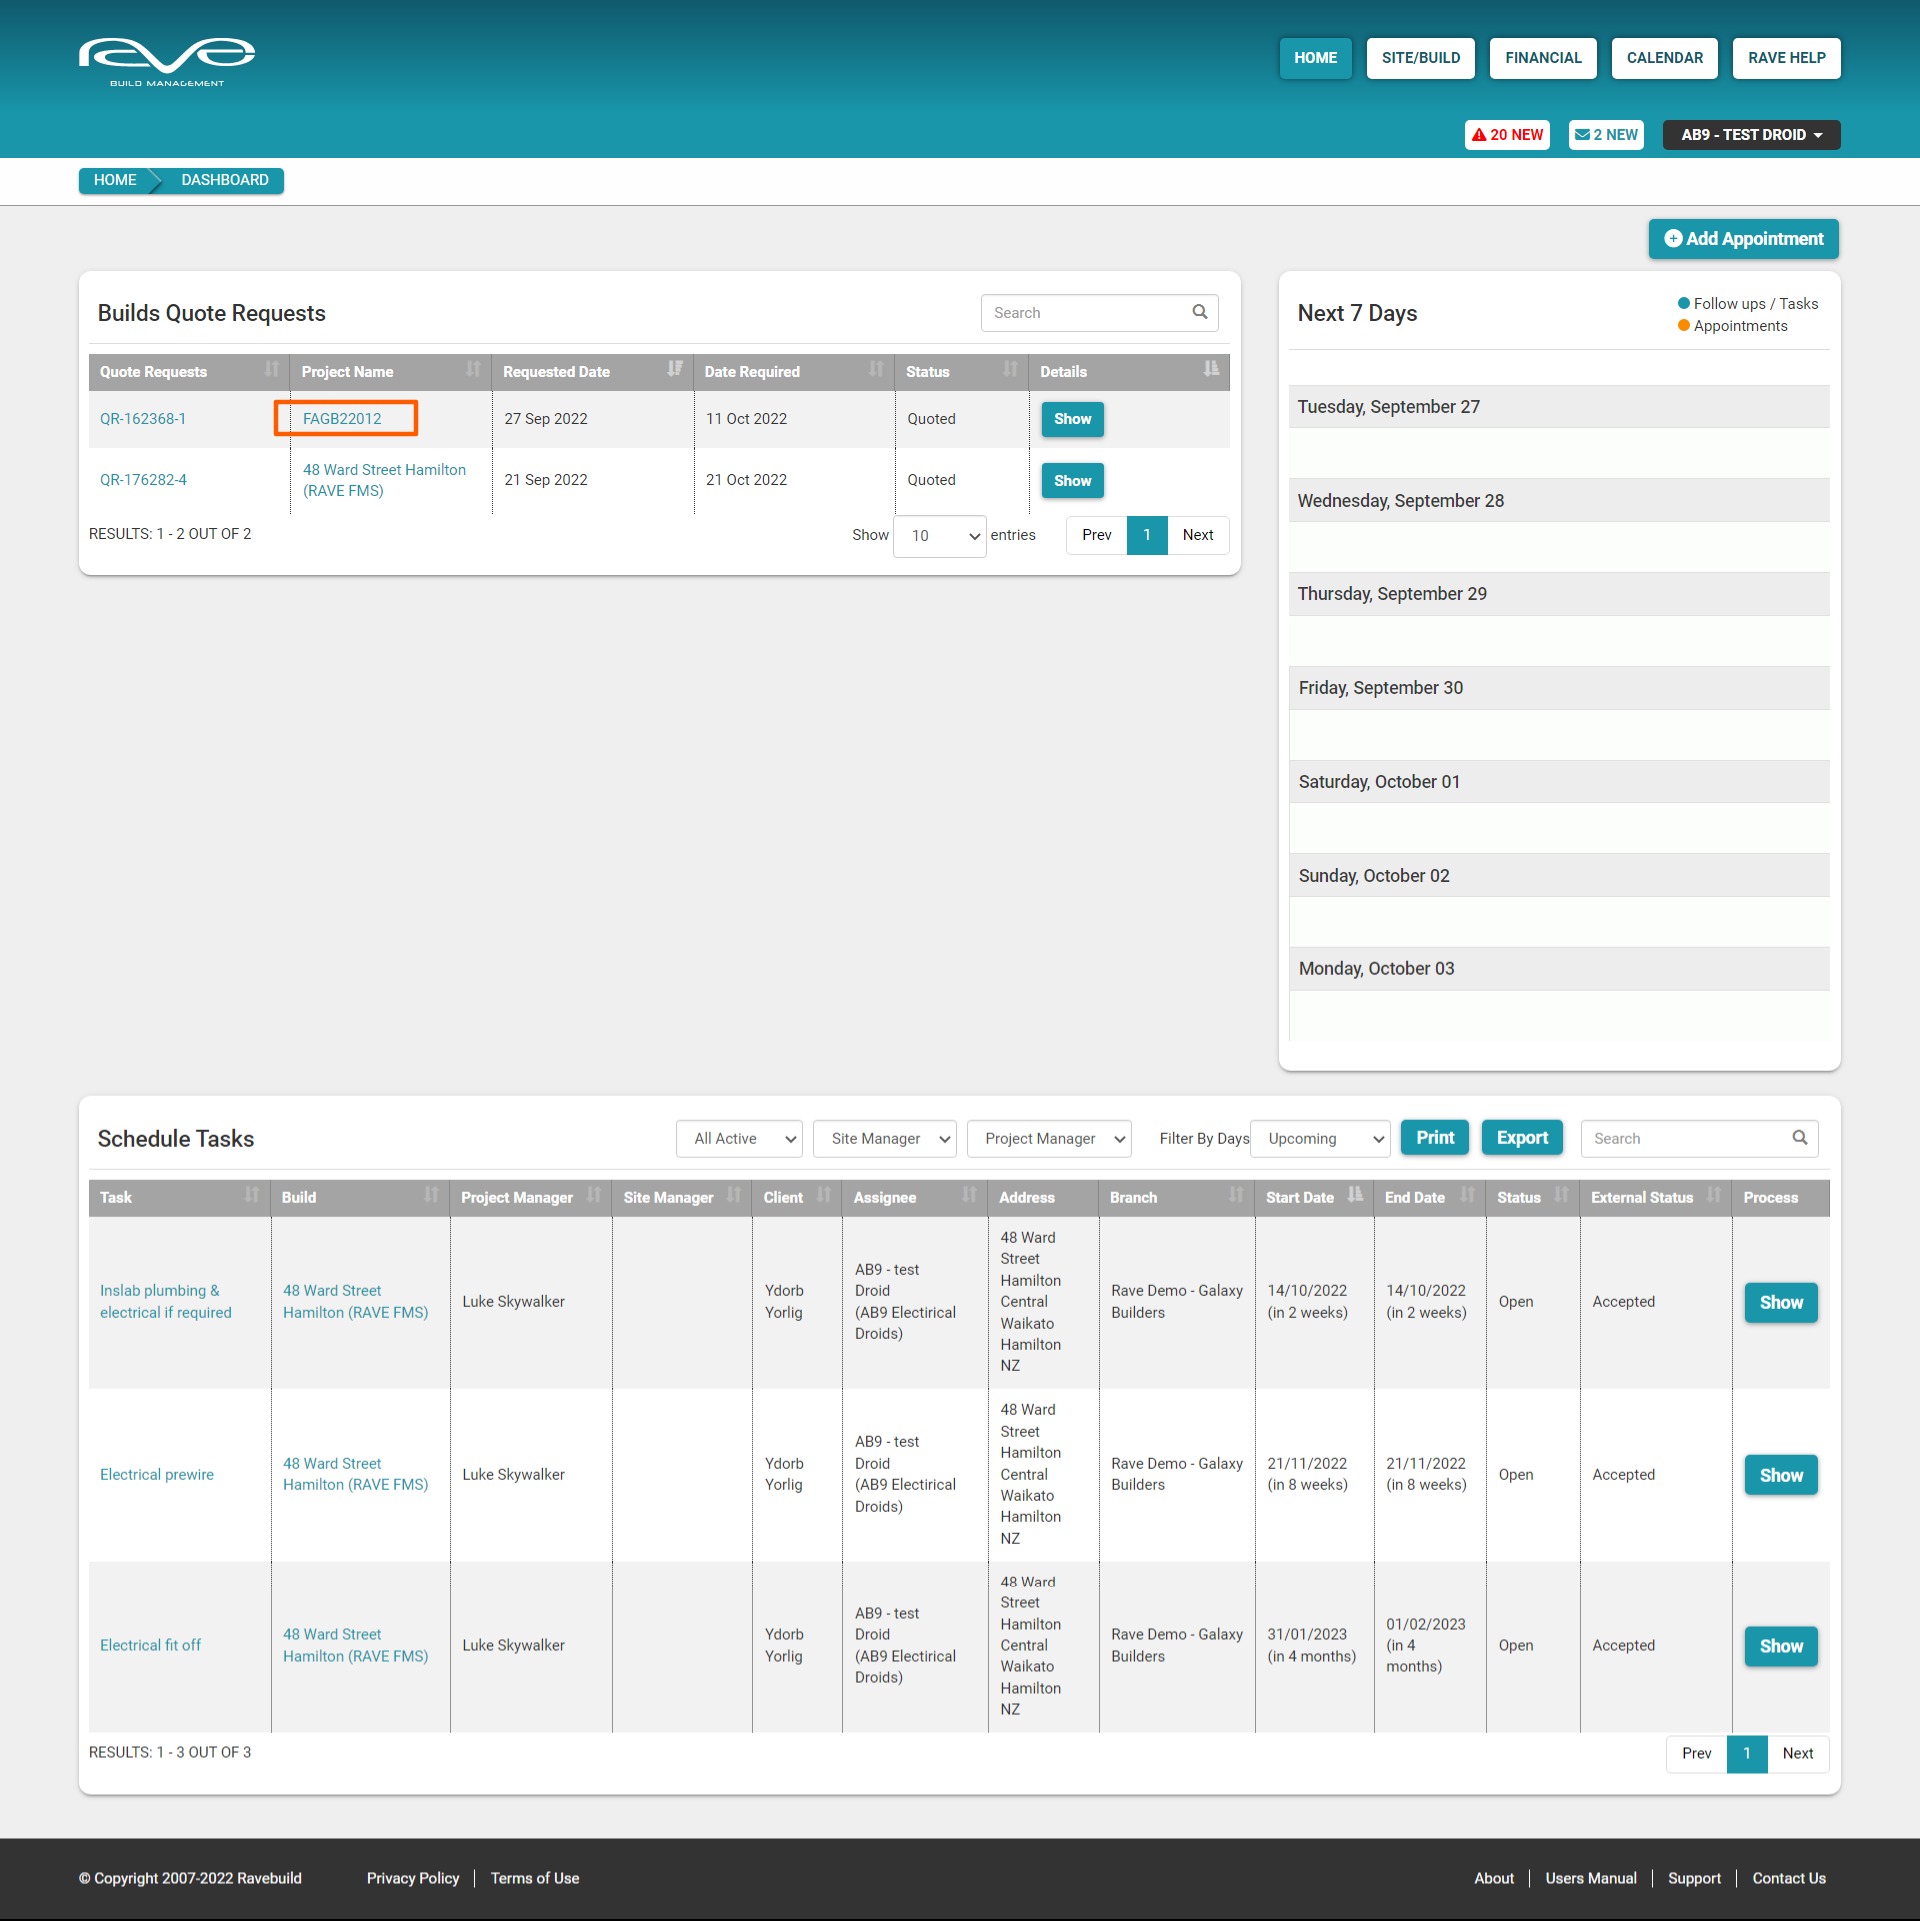Open the show 10 entries dropdown

click(x=939, y=536)
